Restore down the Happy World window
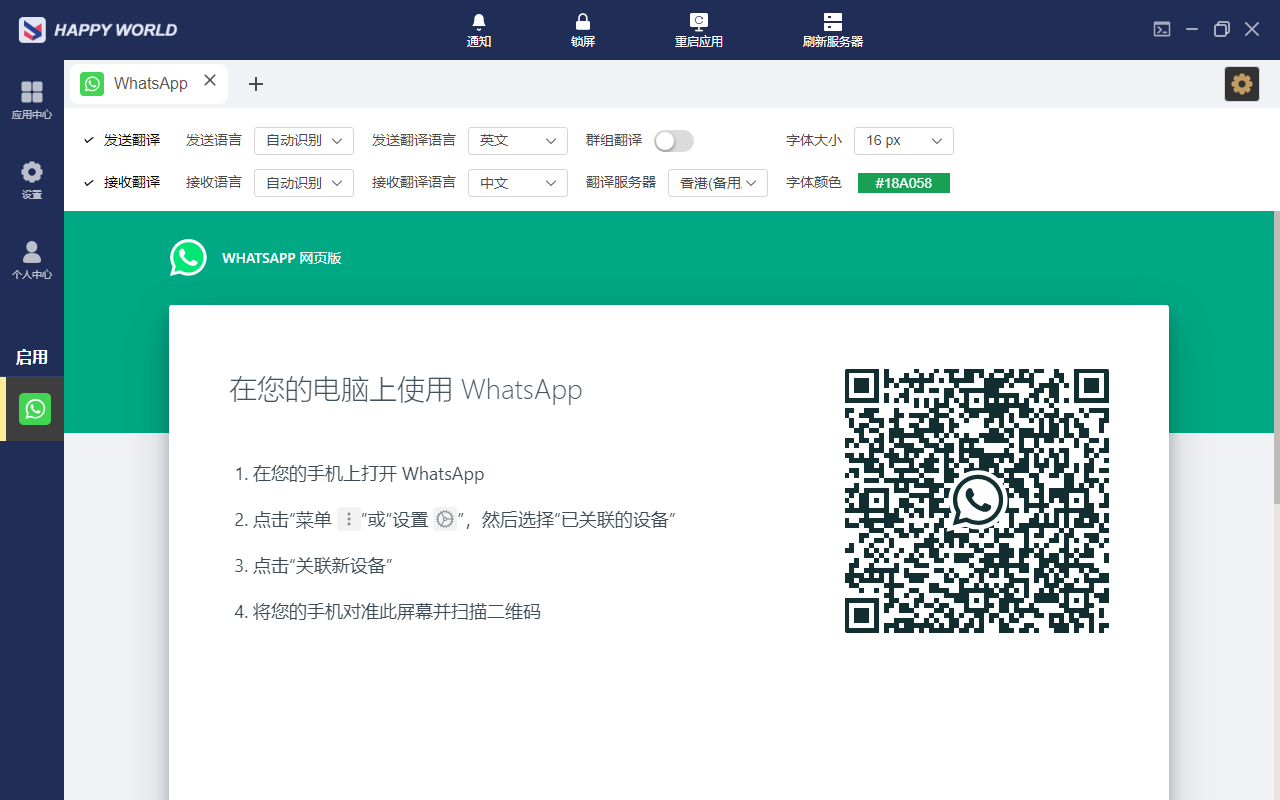 (1222, 29)
